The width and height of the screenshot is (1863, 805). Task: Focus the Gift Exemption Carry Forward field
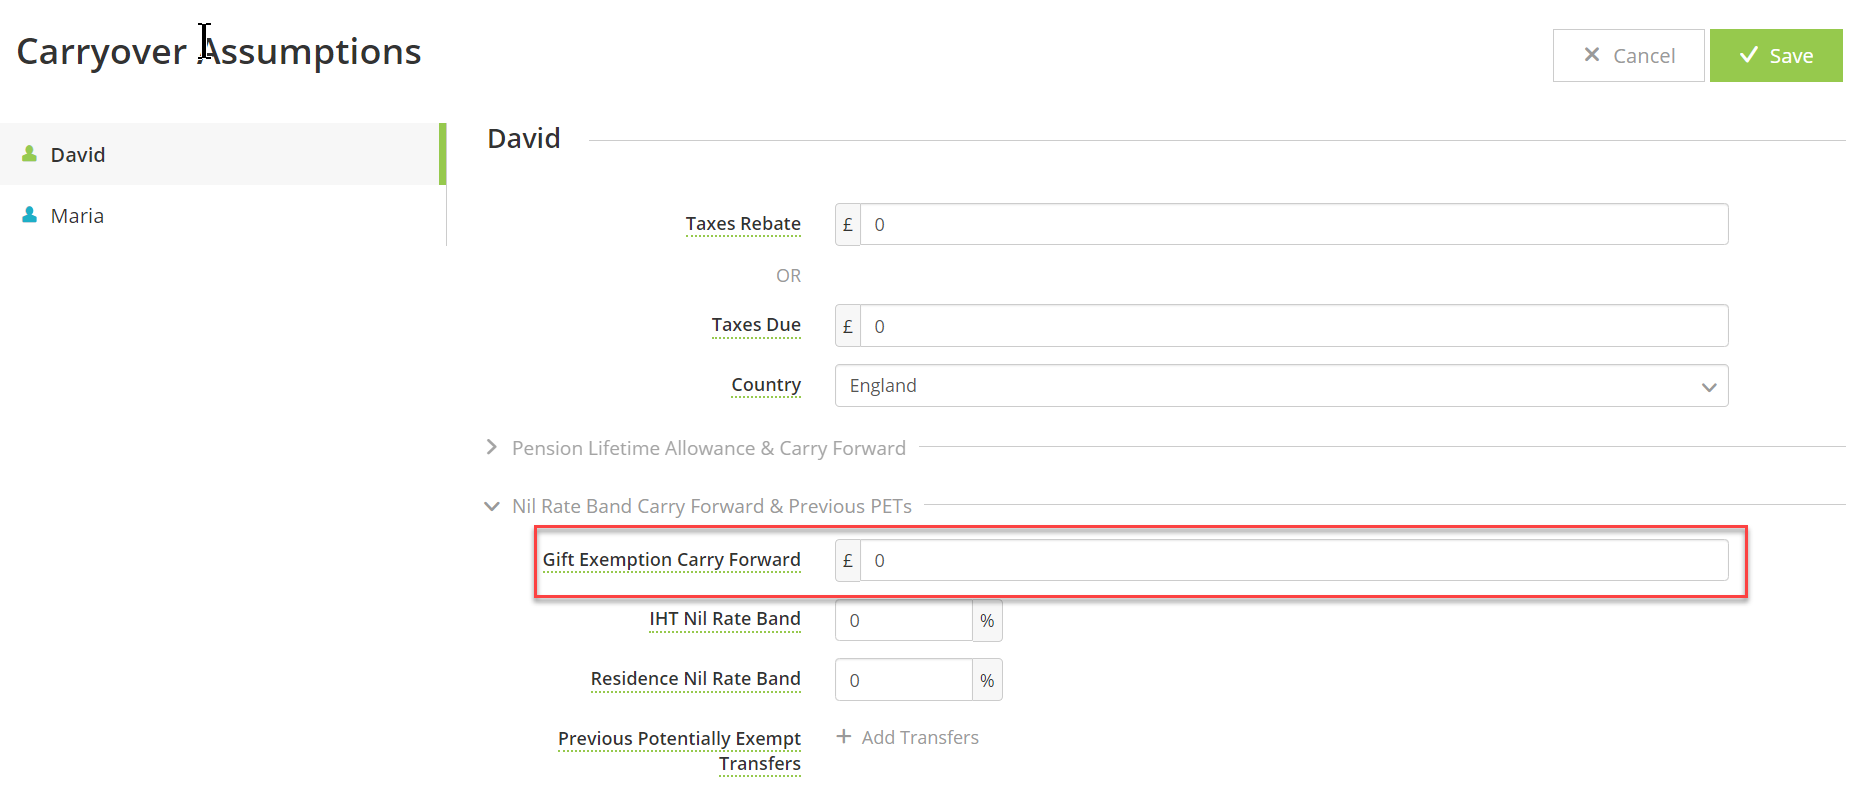(1294, 560)
